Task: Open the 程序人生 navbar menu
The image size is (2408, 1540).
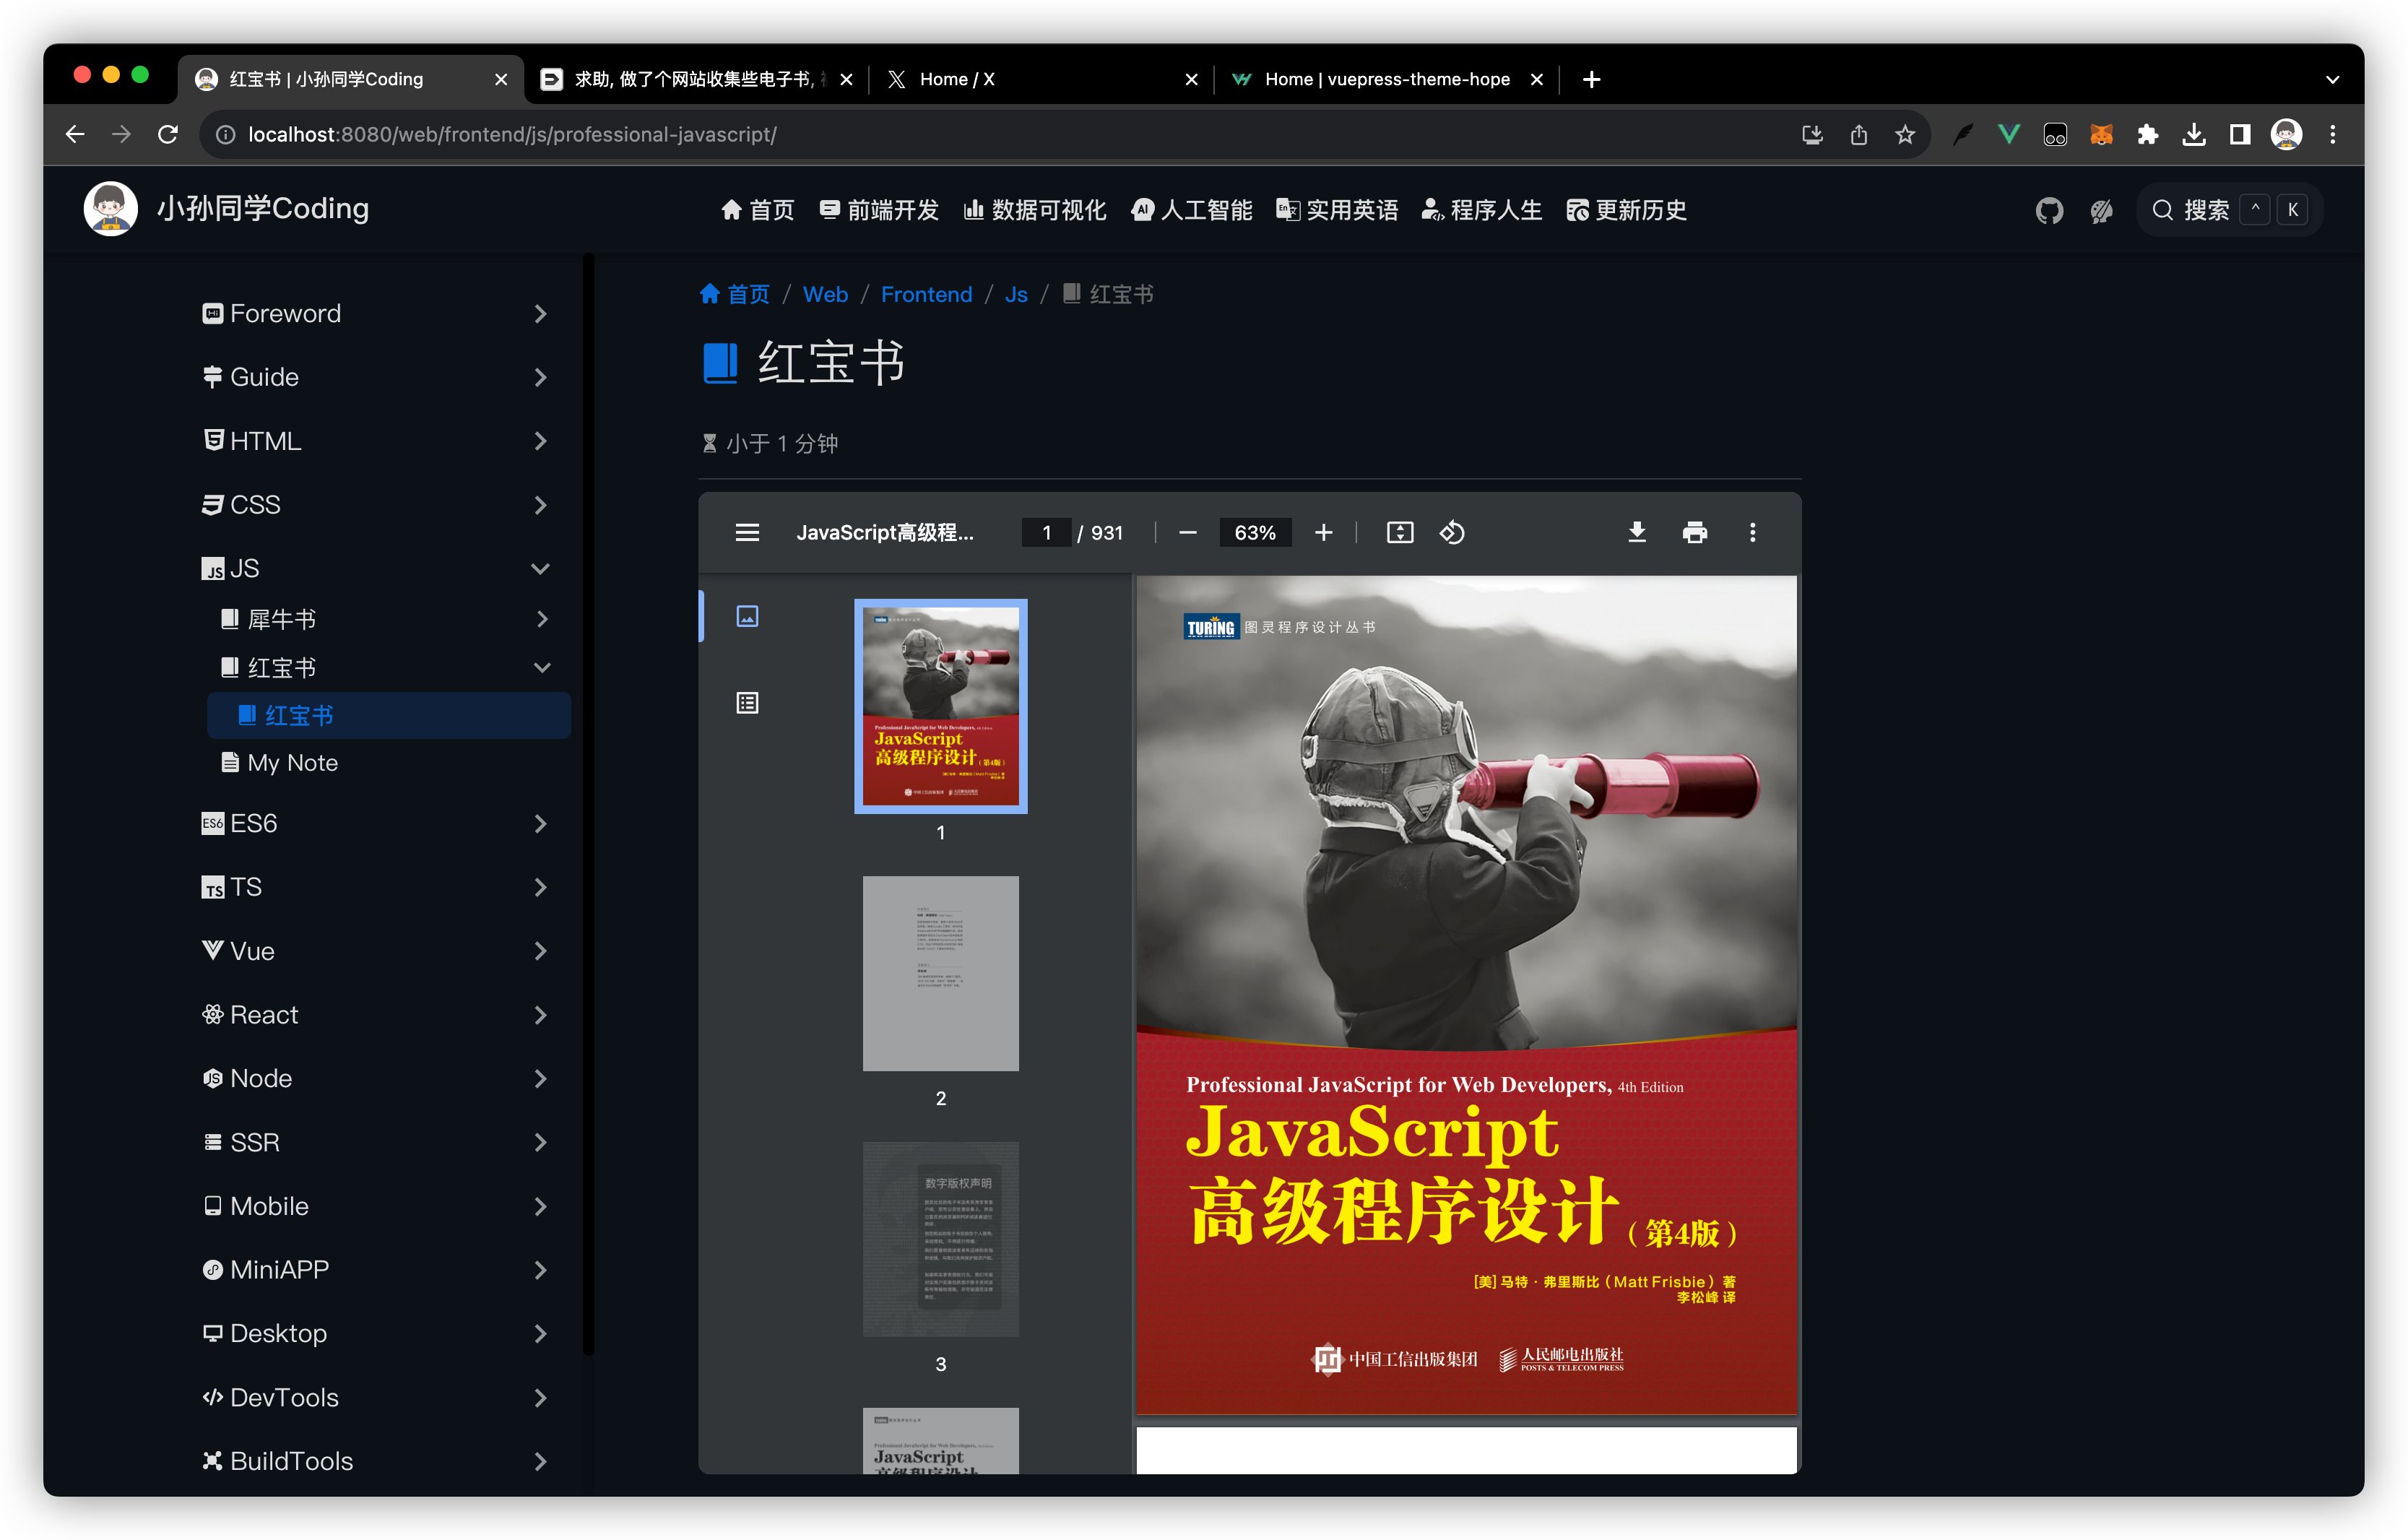Action: pos(1482,210)
